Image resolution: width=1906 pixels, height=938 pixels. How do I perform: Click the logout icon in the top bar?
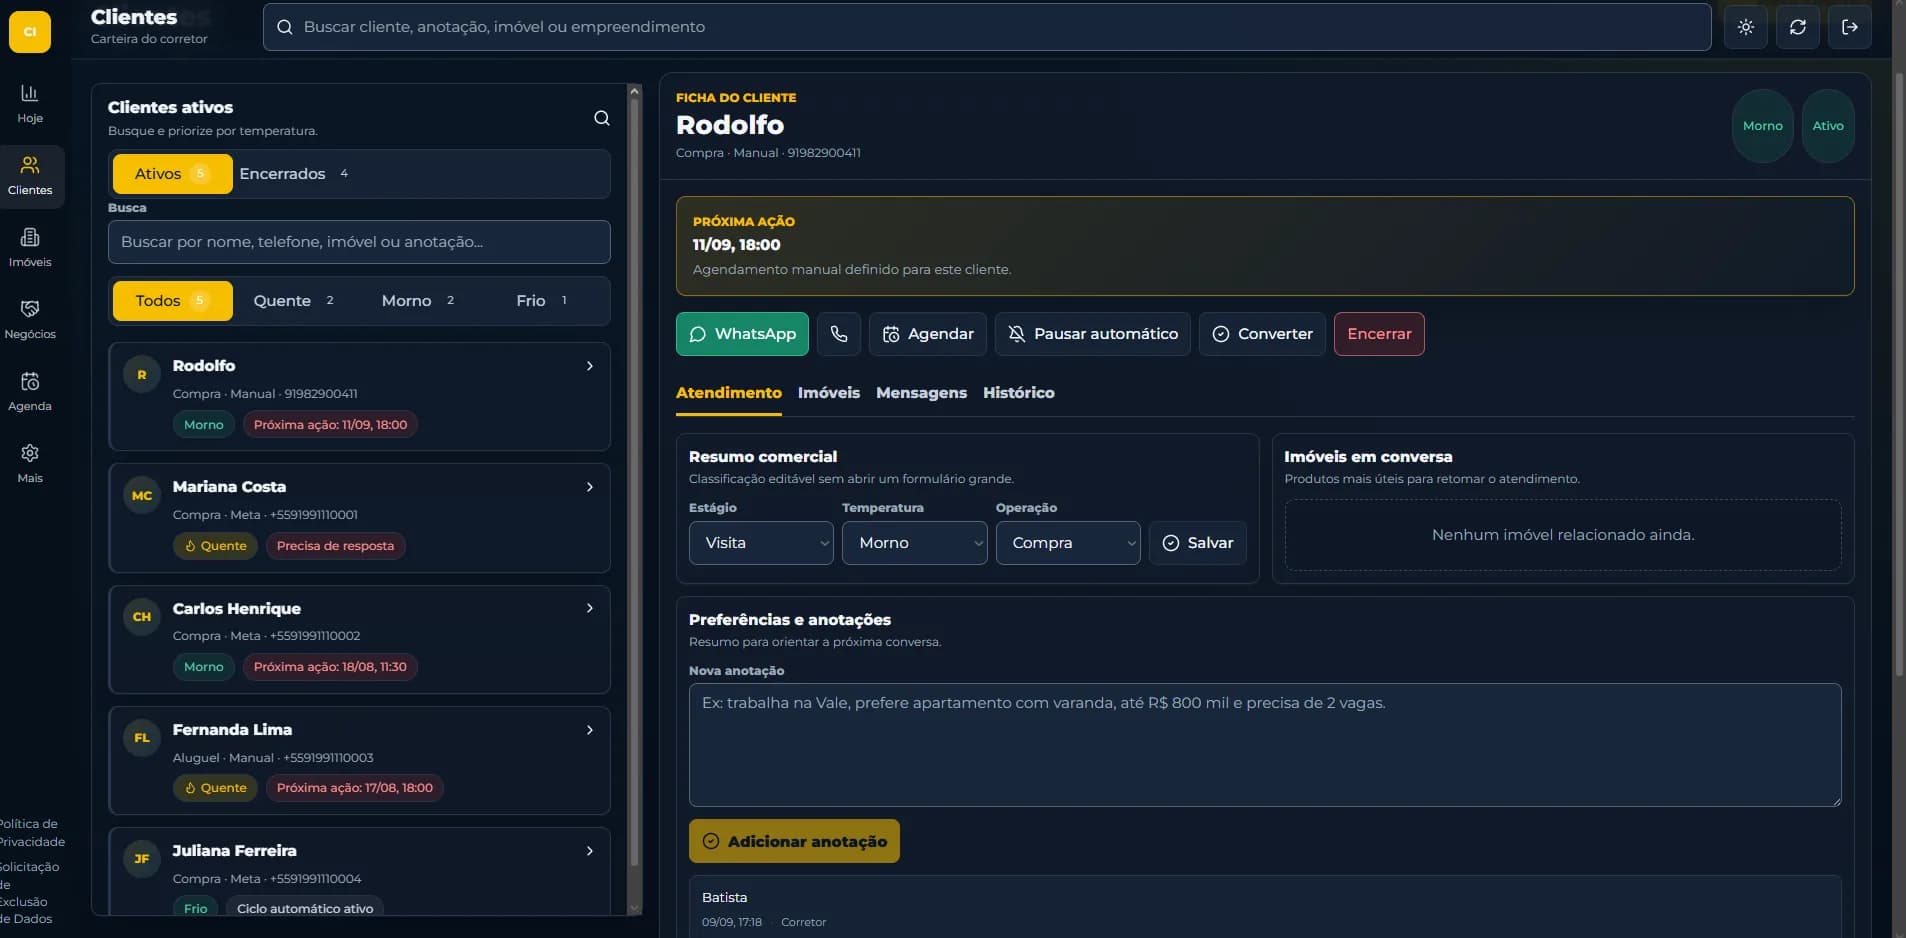pos(1850,27)
